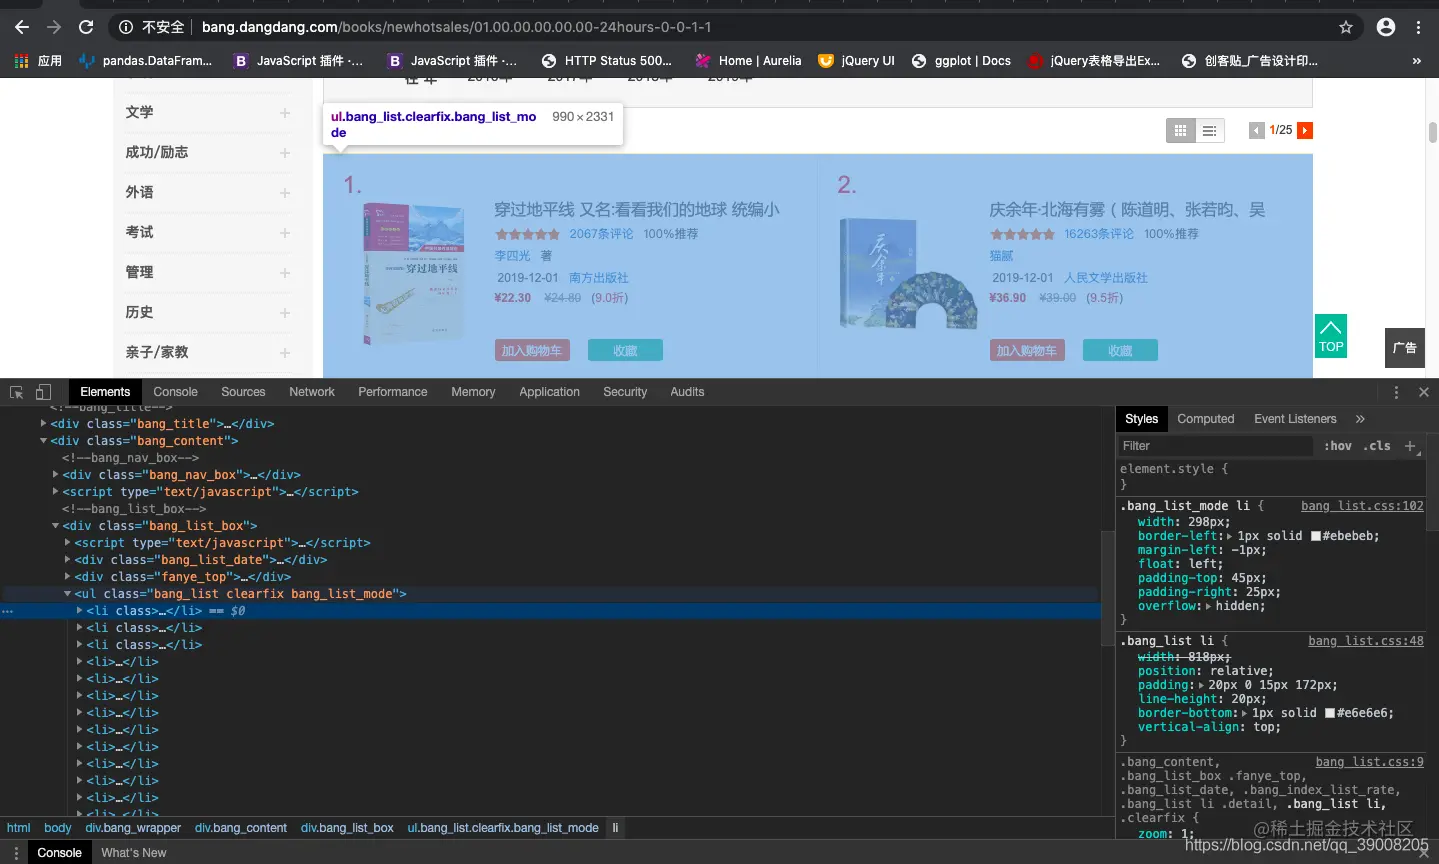Go to next page with orange arrow
The image size is (1439, 864).
point(1305,129)
